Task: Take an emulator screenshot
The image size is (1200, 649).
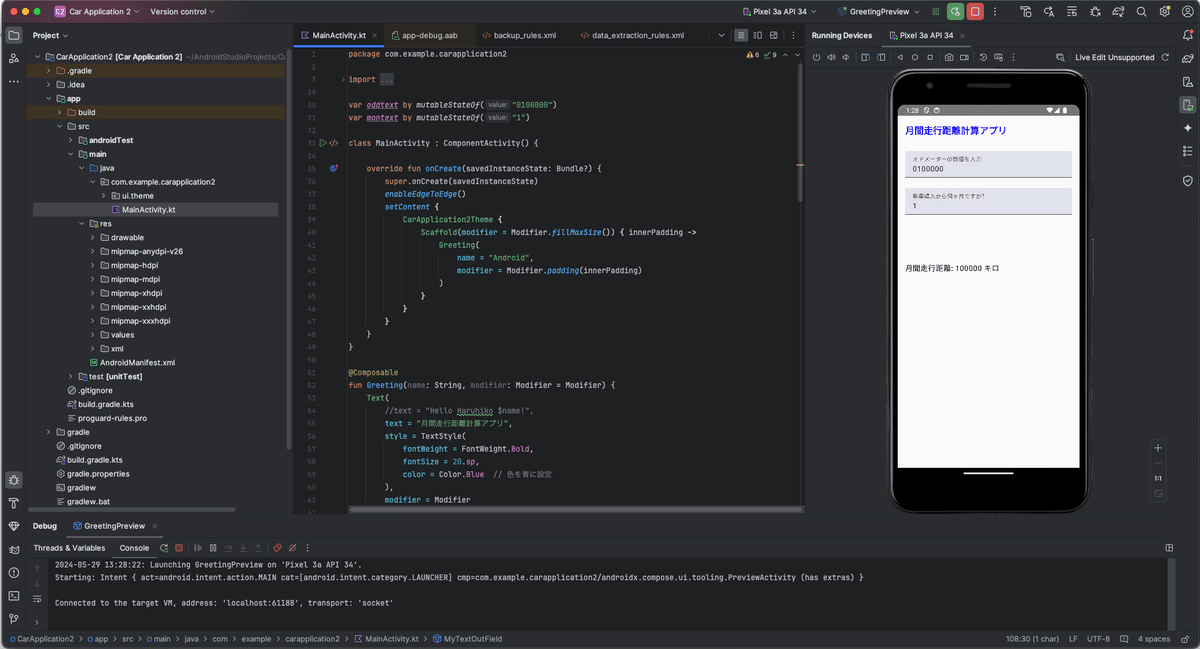Action: pyautogui.click(x=949, y=58)
